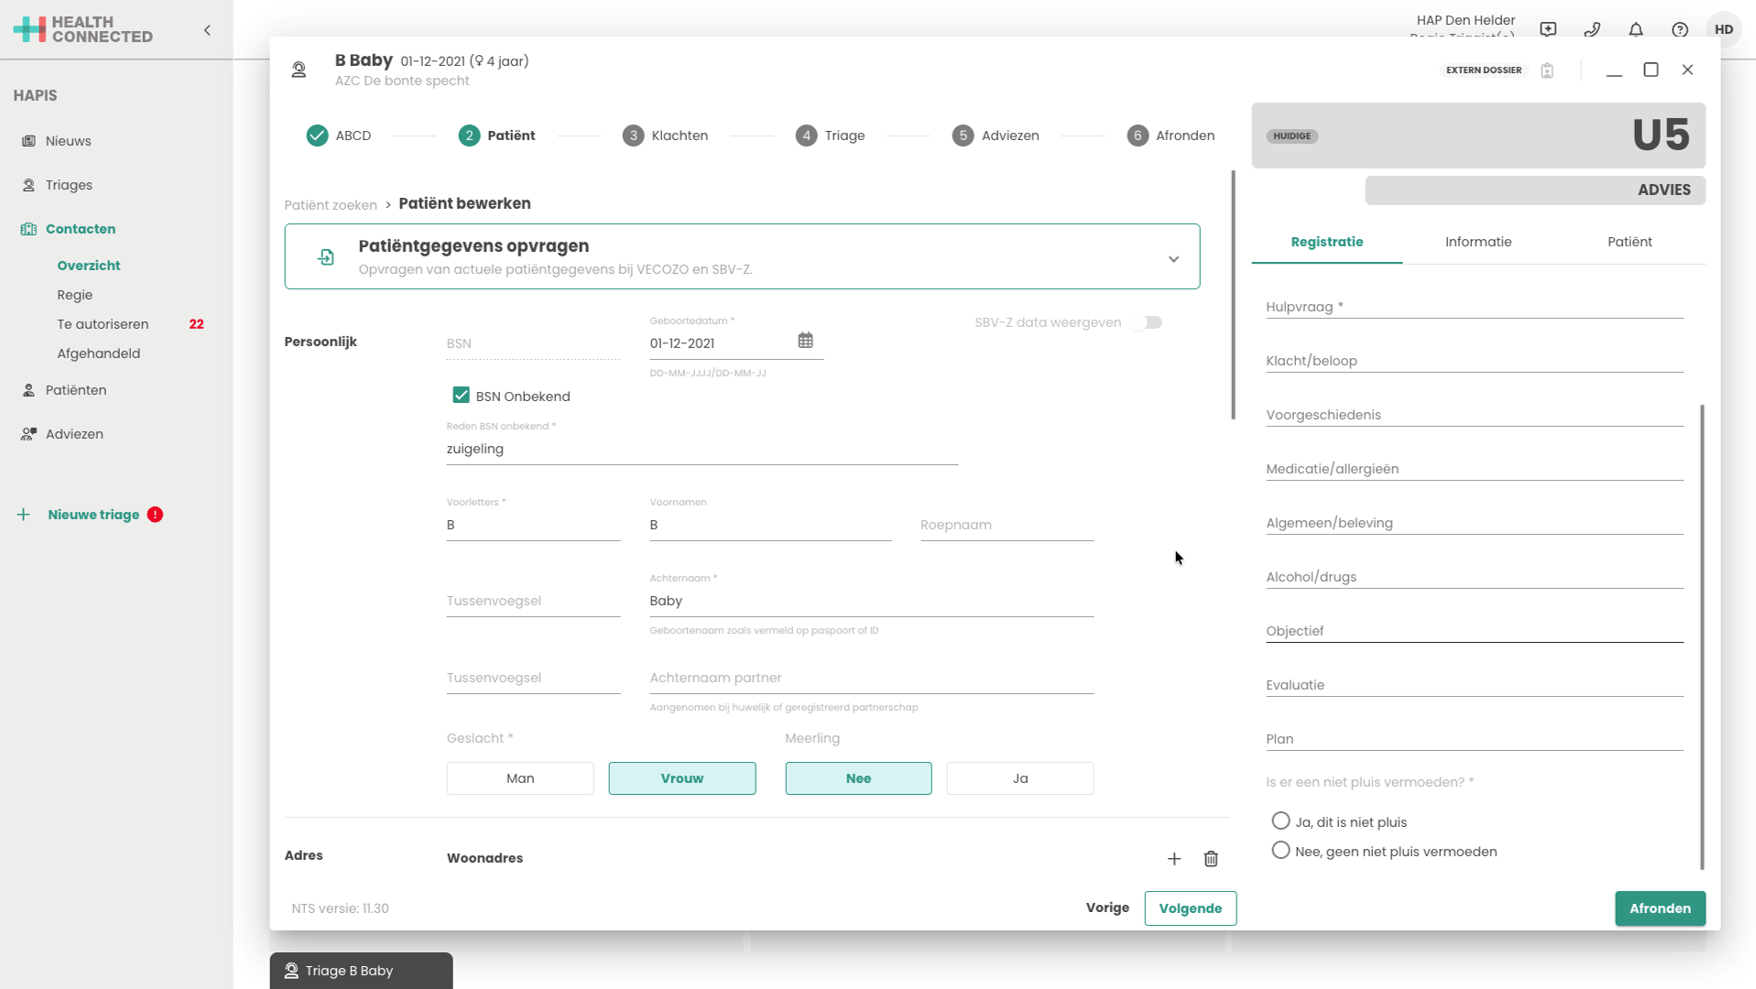Click the clipboard icon beside Extern dossier
Image resolution: width=1756 pixels, height=989 pixels.
tap(1547, 70)
